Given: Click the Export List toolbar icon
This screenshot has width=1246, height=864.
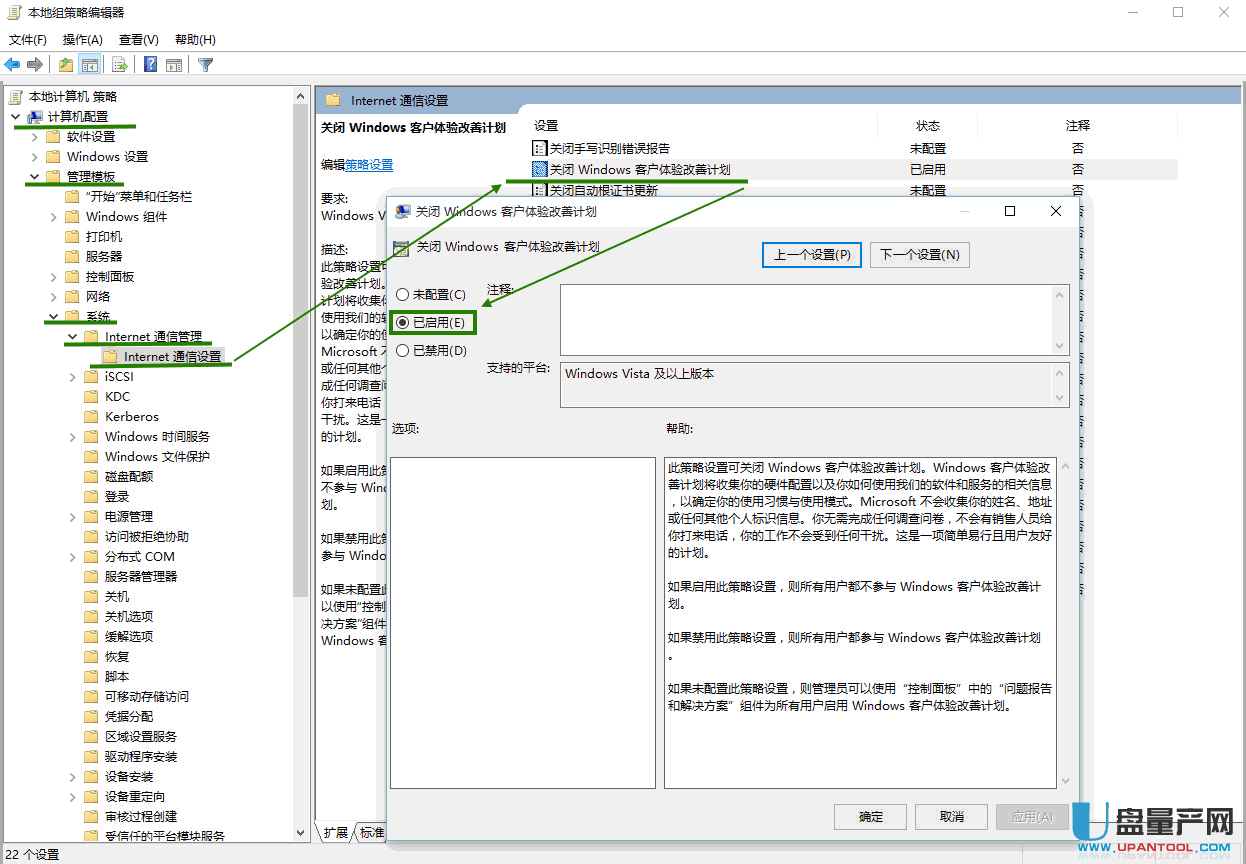Looking at the screenshot, I should [120, 65].
